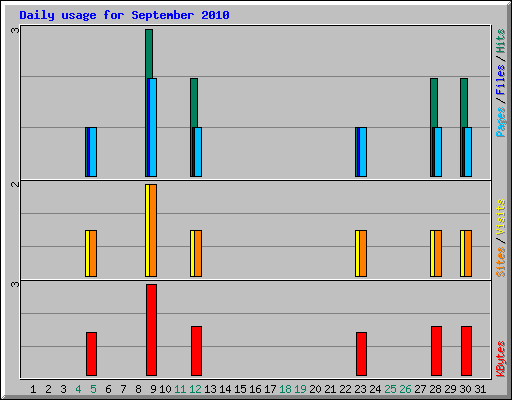Click the green weekend day label '19'

click(x=300, y=389)
